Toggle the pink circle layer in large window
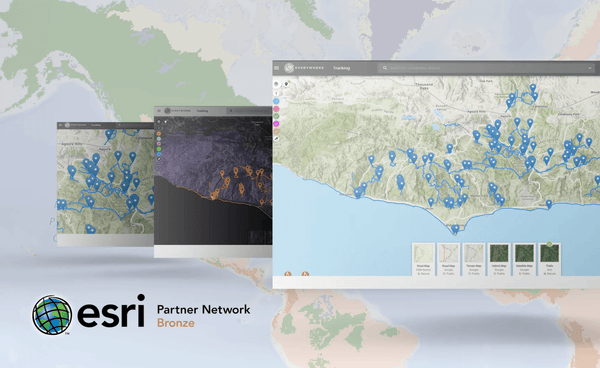This screenshot has width=600, height=368. [276, 109]
